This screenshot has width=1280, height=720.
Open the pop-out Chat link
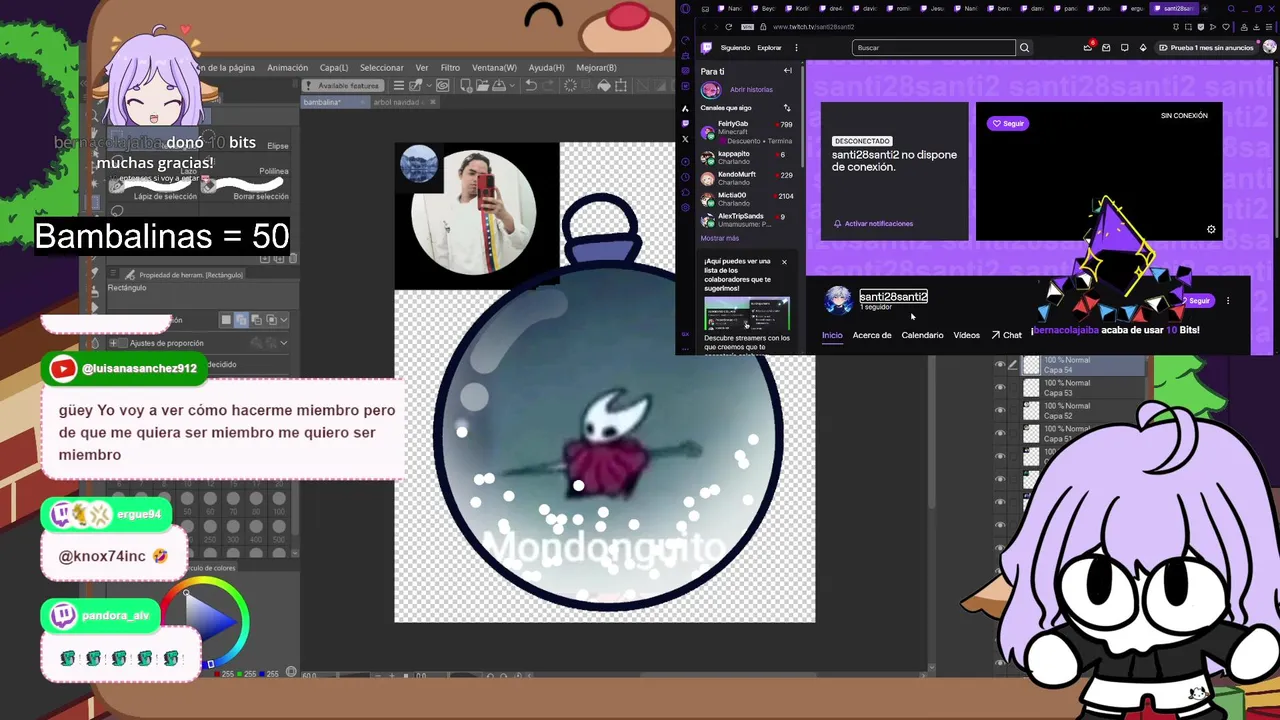(x=1007, y=335)
